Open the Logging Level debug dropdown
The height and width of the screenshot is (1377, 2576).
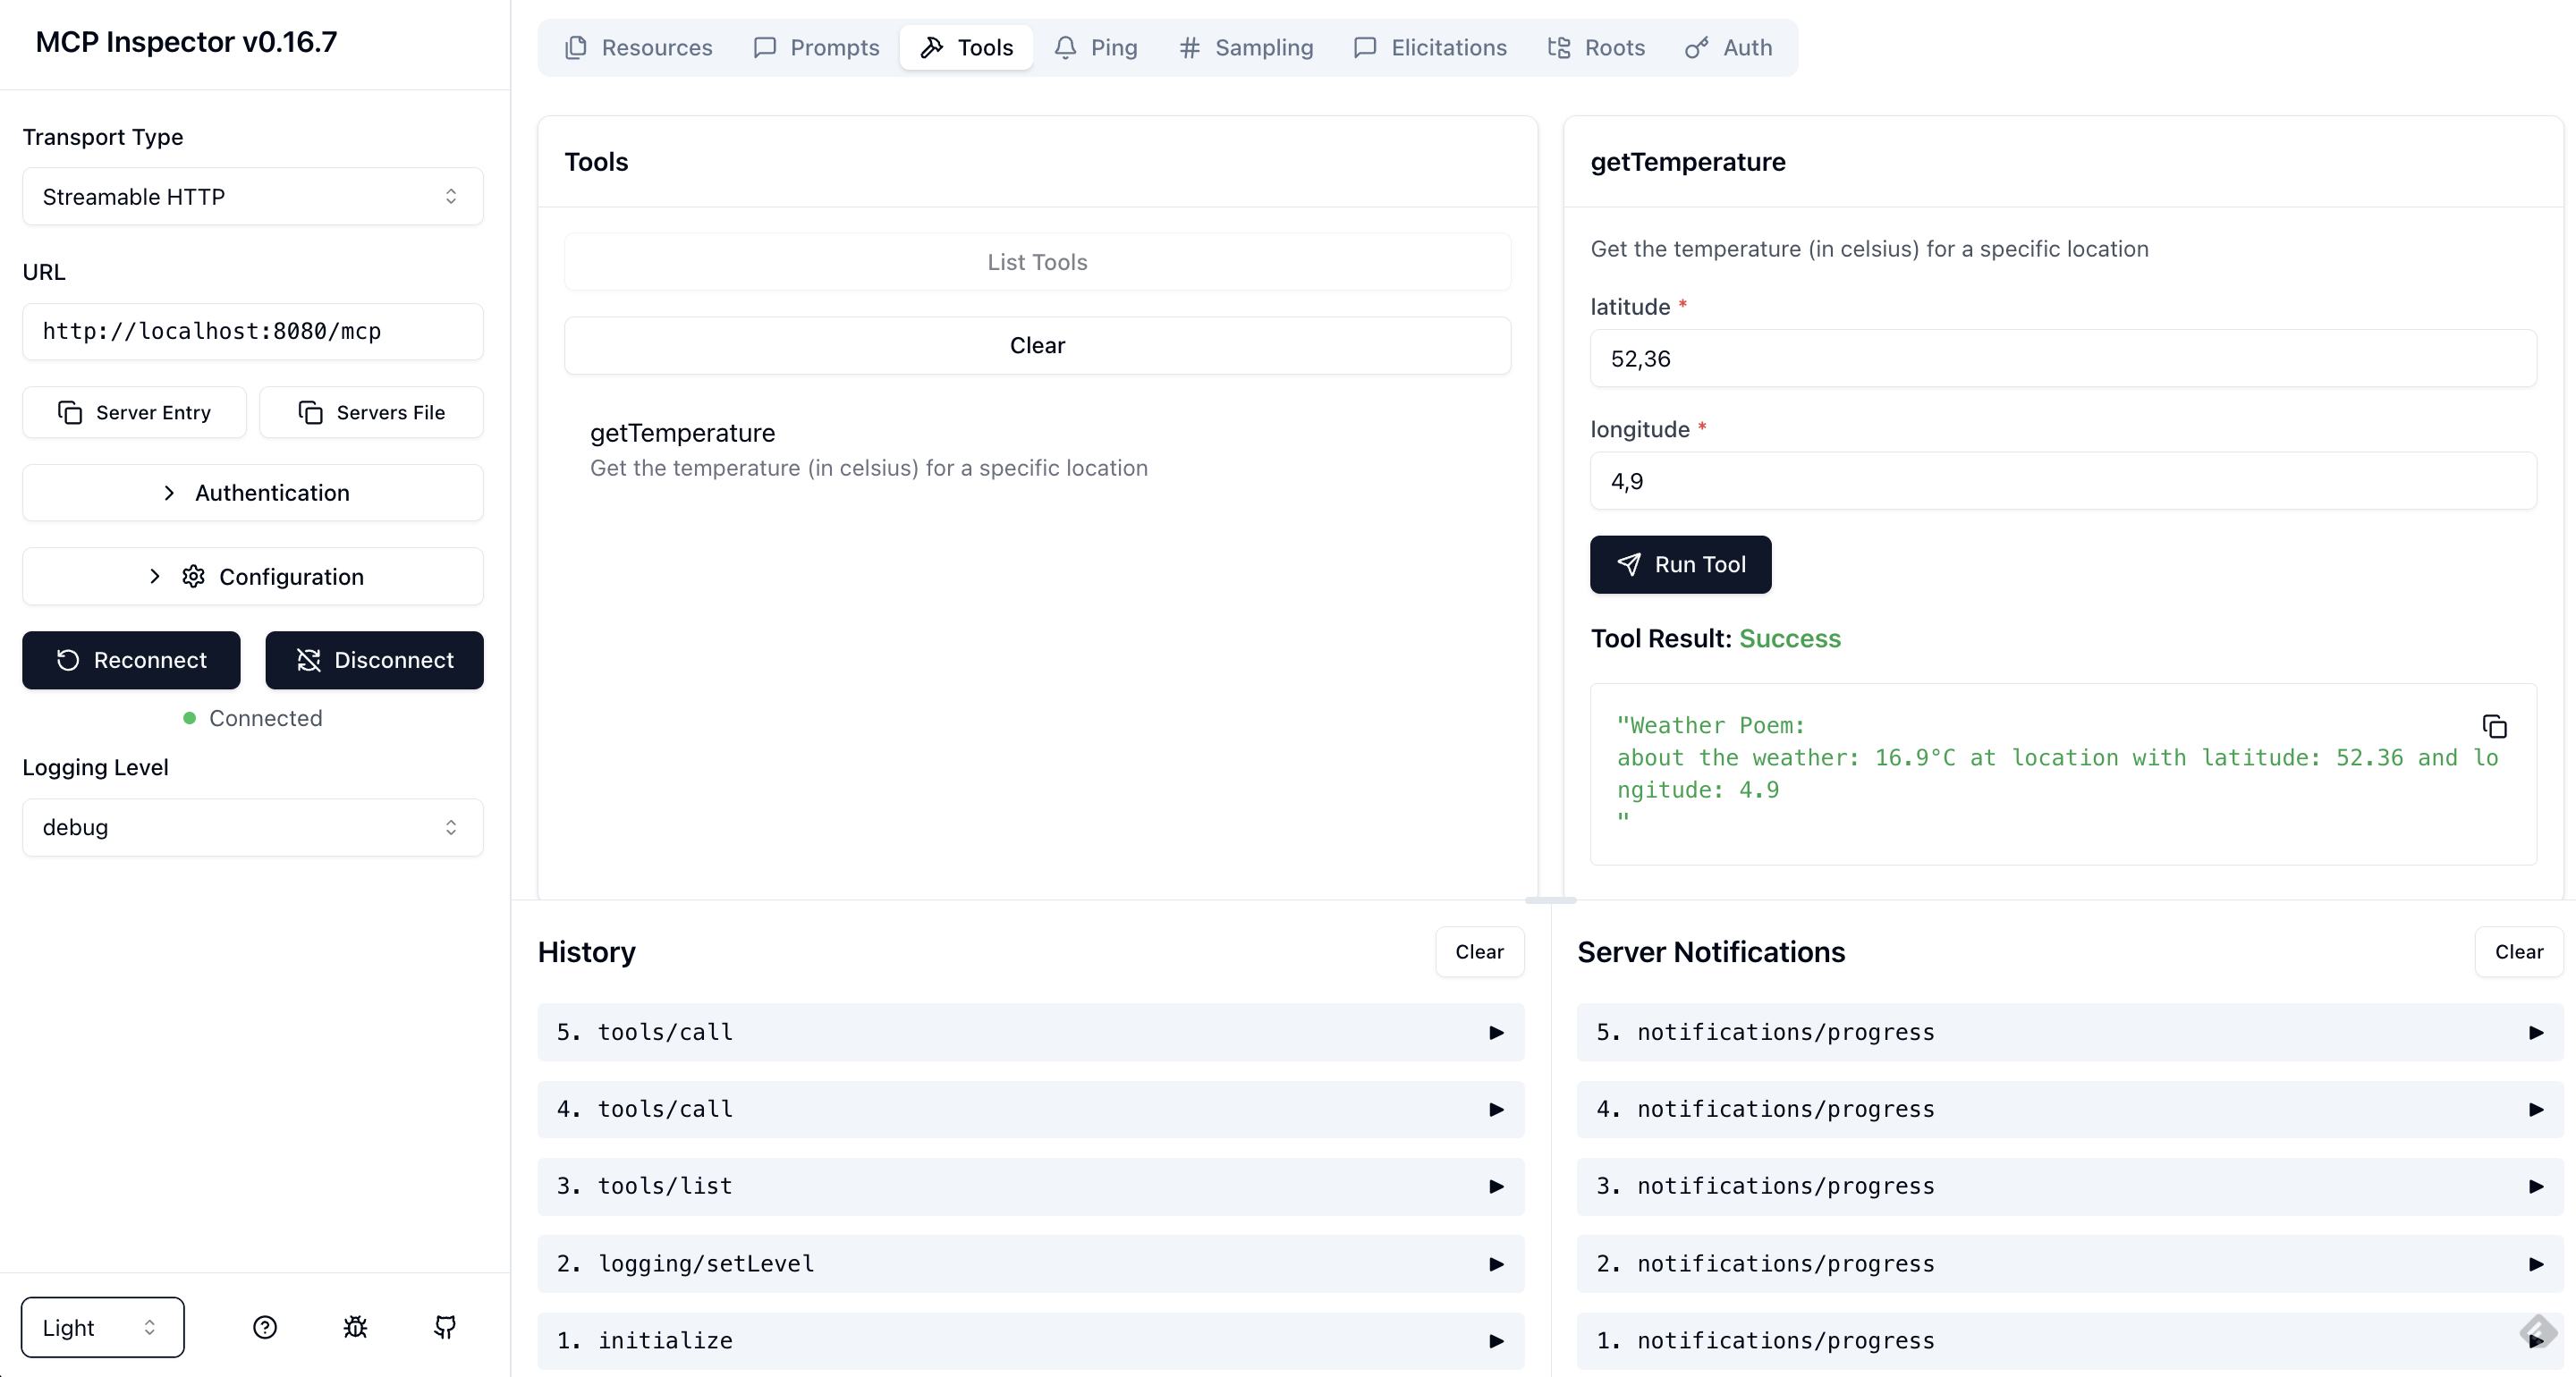click(252, 827)
